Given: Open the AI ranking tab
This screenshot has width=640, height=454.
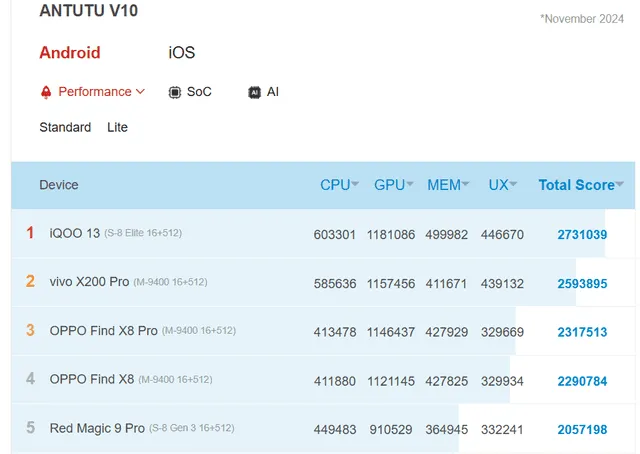Looking at the screenshot, I should 263,92.
